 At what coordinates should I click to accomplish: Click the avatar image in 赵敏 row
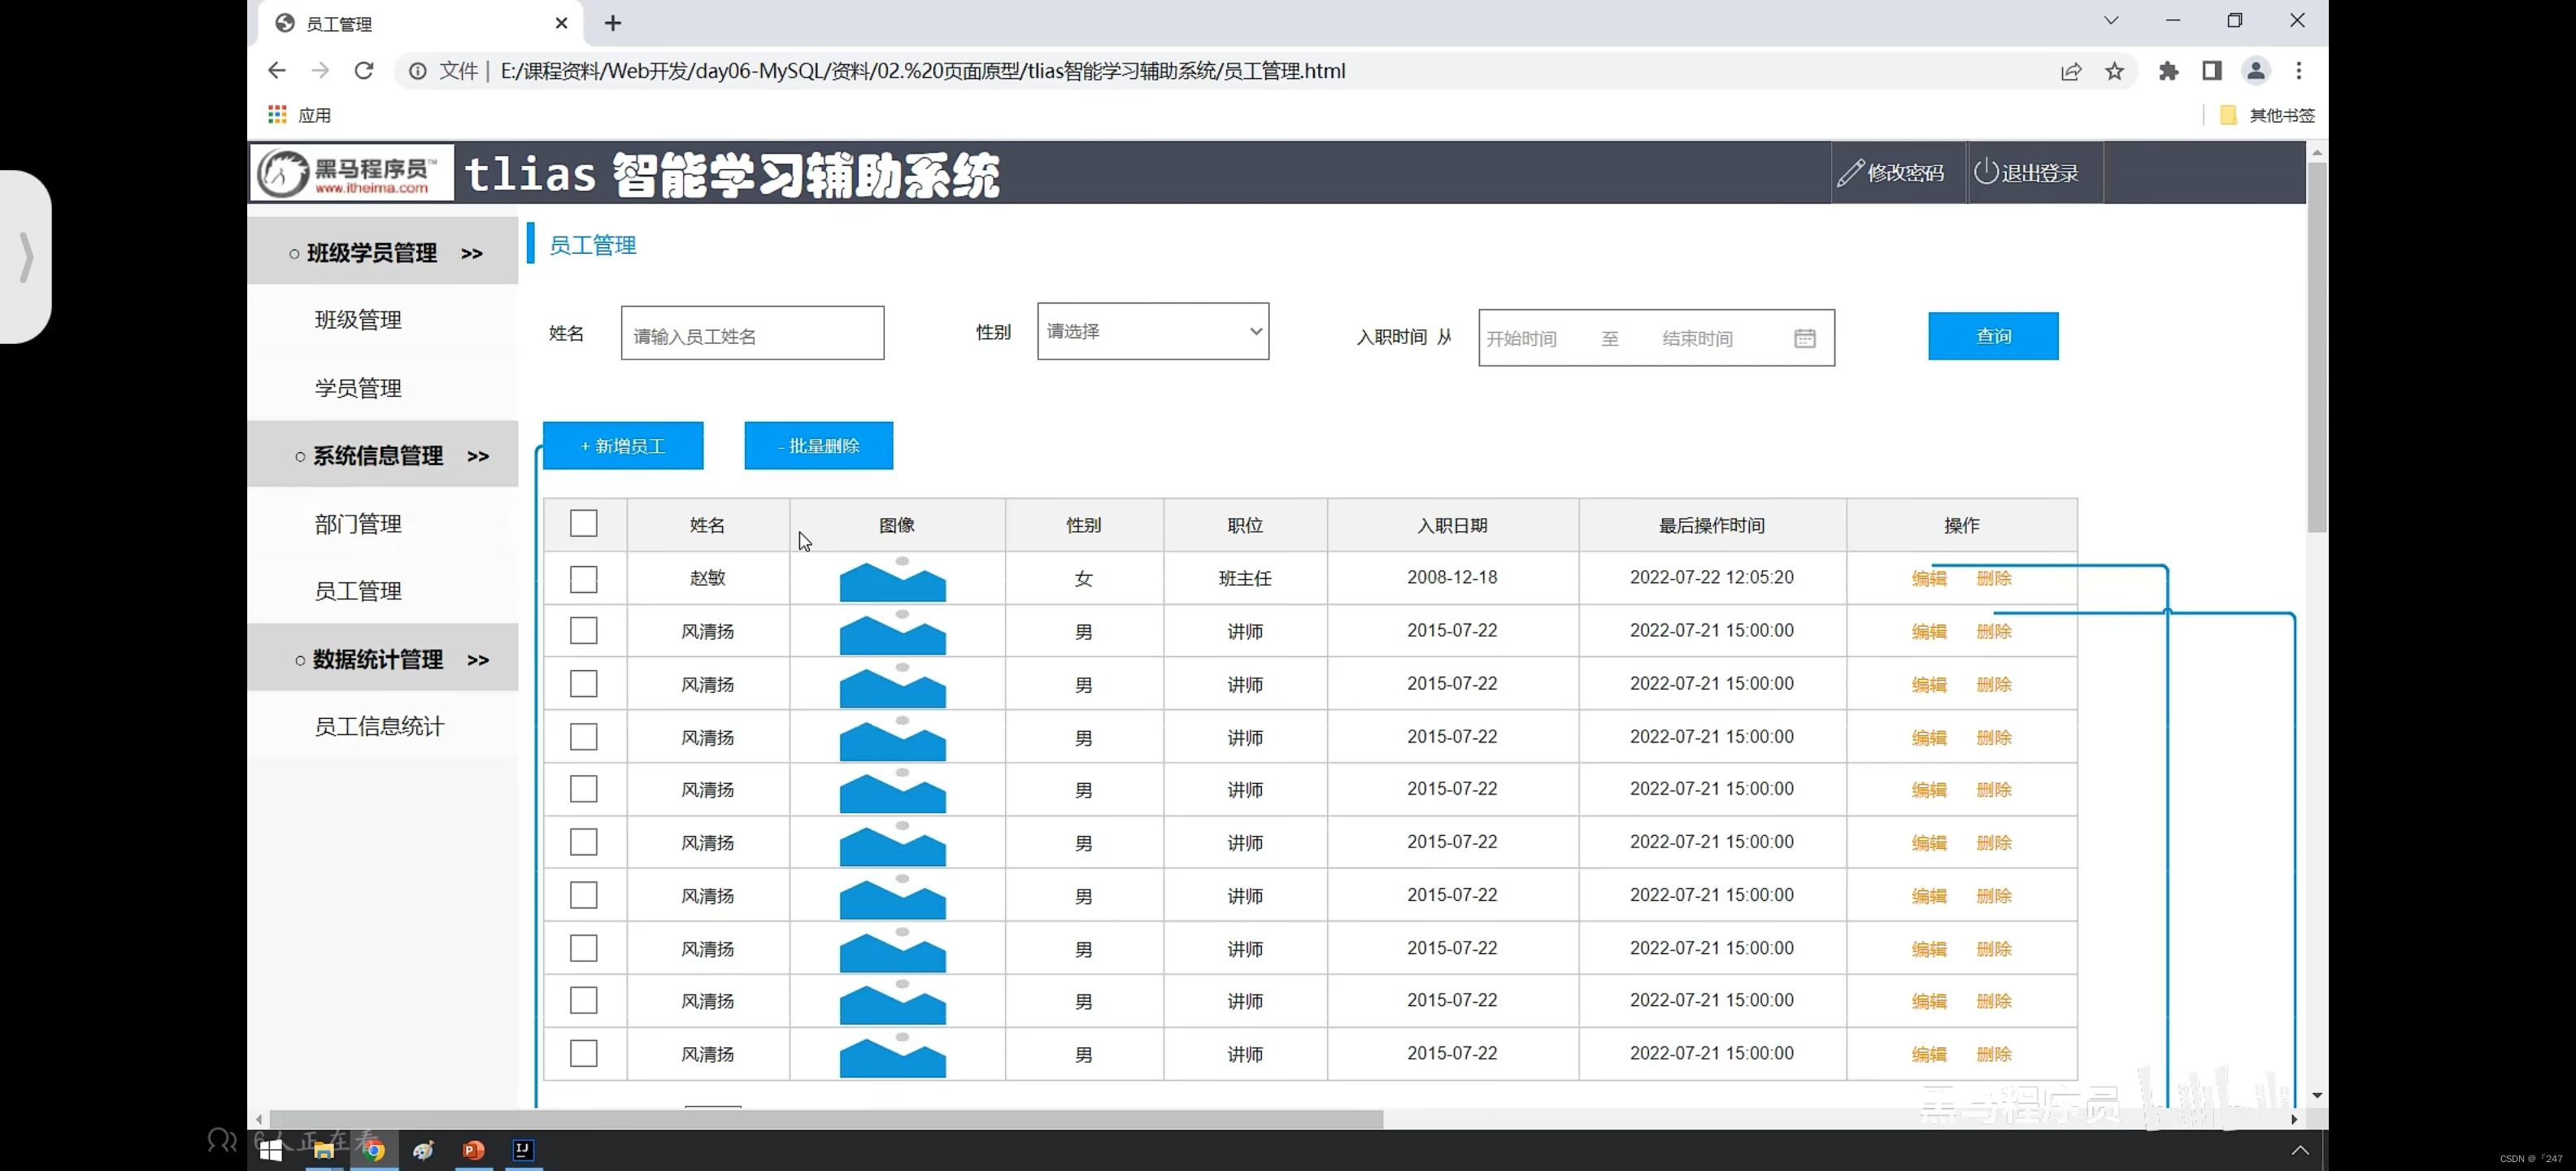coord(893,579)
